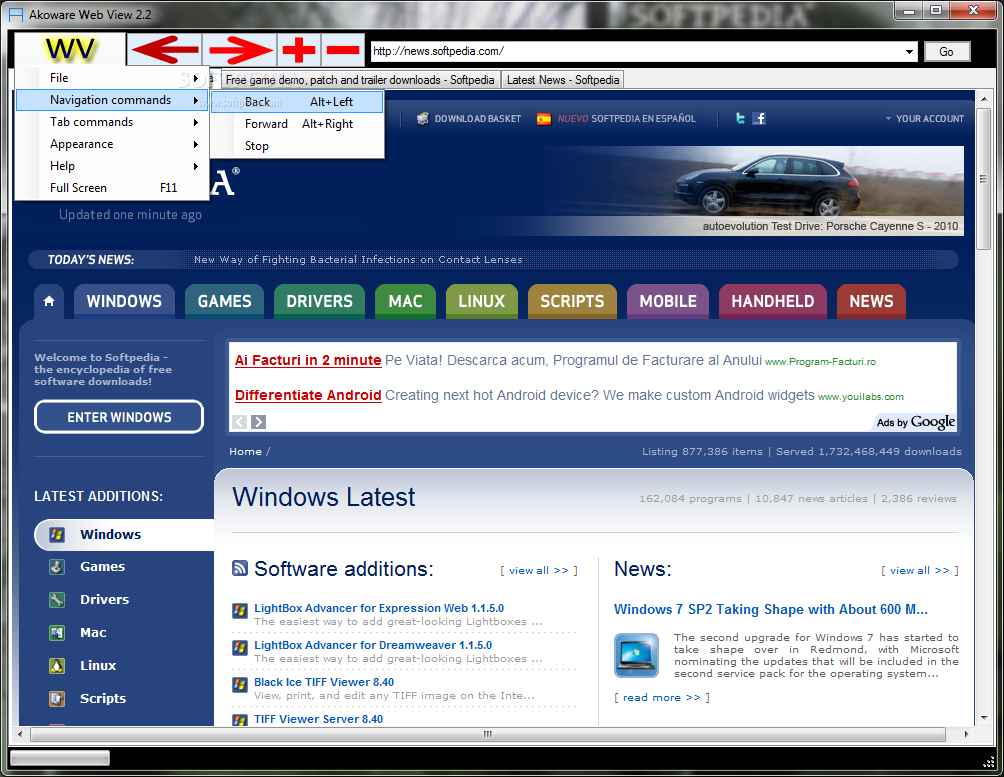Switch to Latest News - Softpedia tab
The image size is (1004, 777).
click(x=563, y=80)
